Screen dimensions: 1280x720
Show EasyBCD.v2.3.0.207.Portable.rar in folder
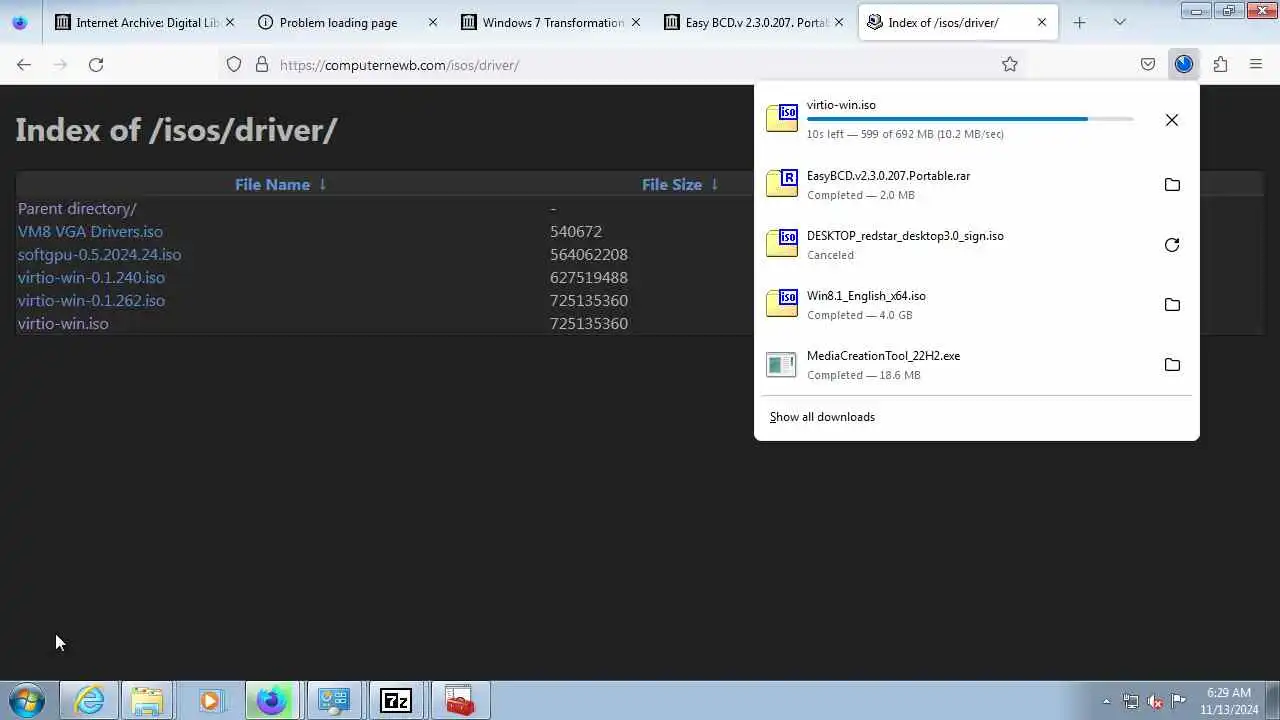tap(1172, 185)
